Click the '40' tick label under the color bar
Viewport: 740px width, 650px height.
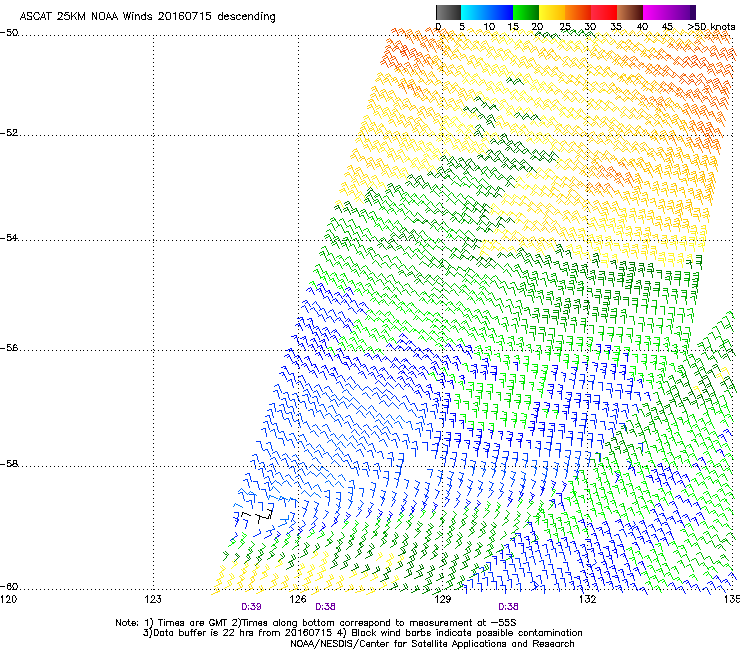click(x=642, y=27)
